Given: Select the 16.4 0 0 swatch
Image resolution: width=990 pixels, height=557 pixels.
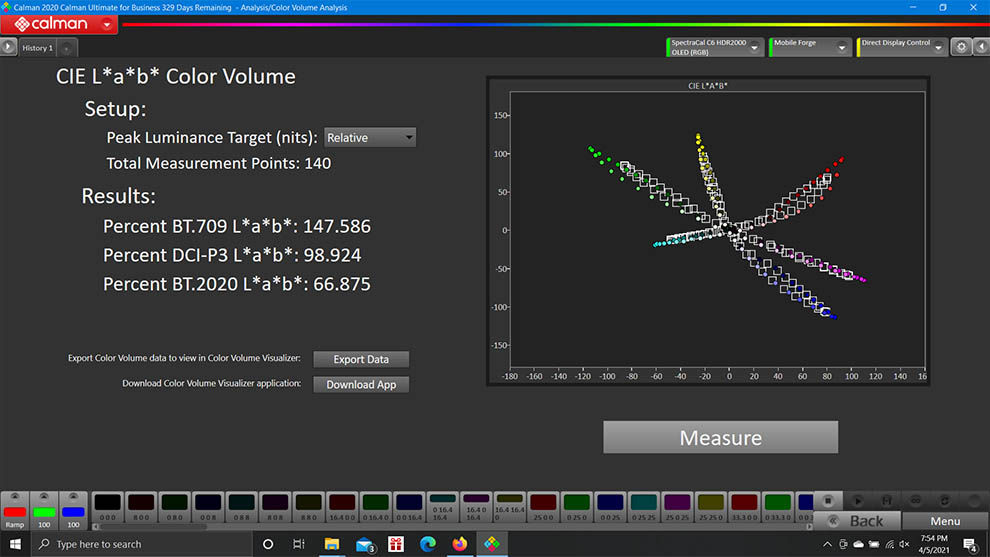Looking at the screenshot, I should click(x=342, y=507).
